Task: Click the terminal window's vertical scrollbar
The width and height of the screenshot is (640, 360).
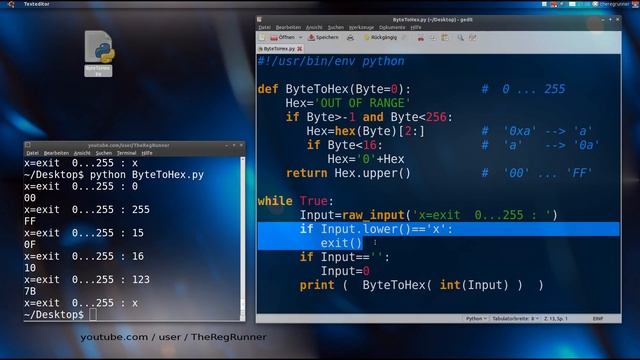Action: (242, 239)
